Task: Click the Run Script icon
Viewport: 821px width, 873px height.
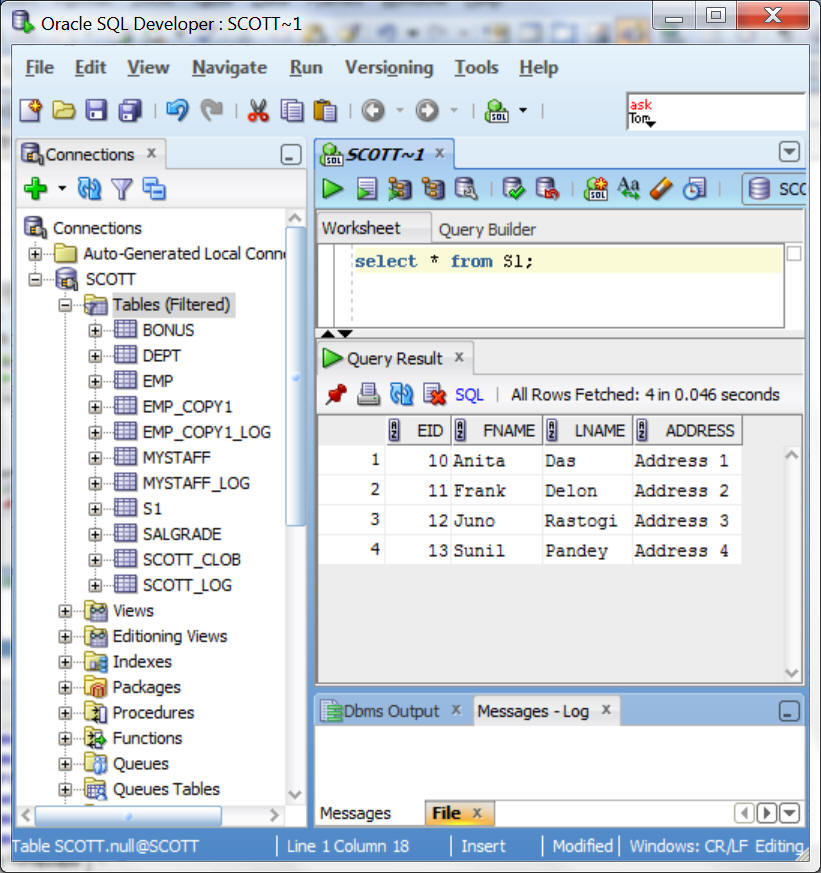Action: pyautogui.click(x=367, y=188)
